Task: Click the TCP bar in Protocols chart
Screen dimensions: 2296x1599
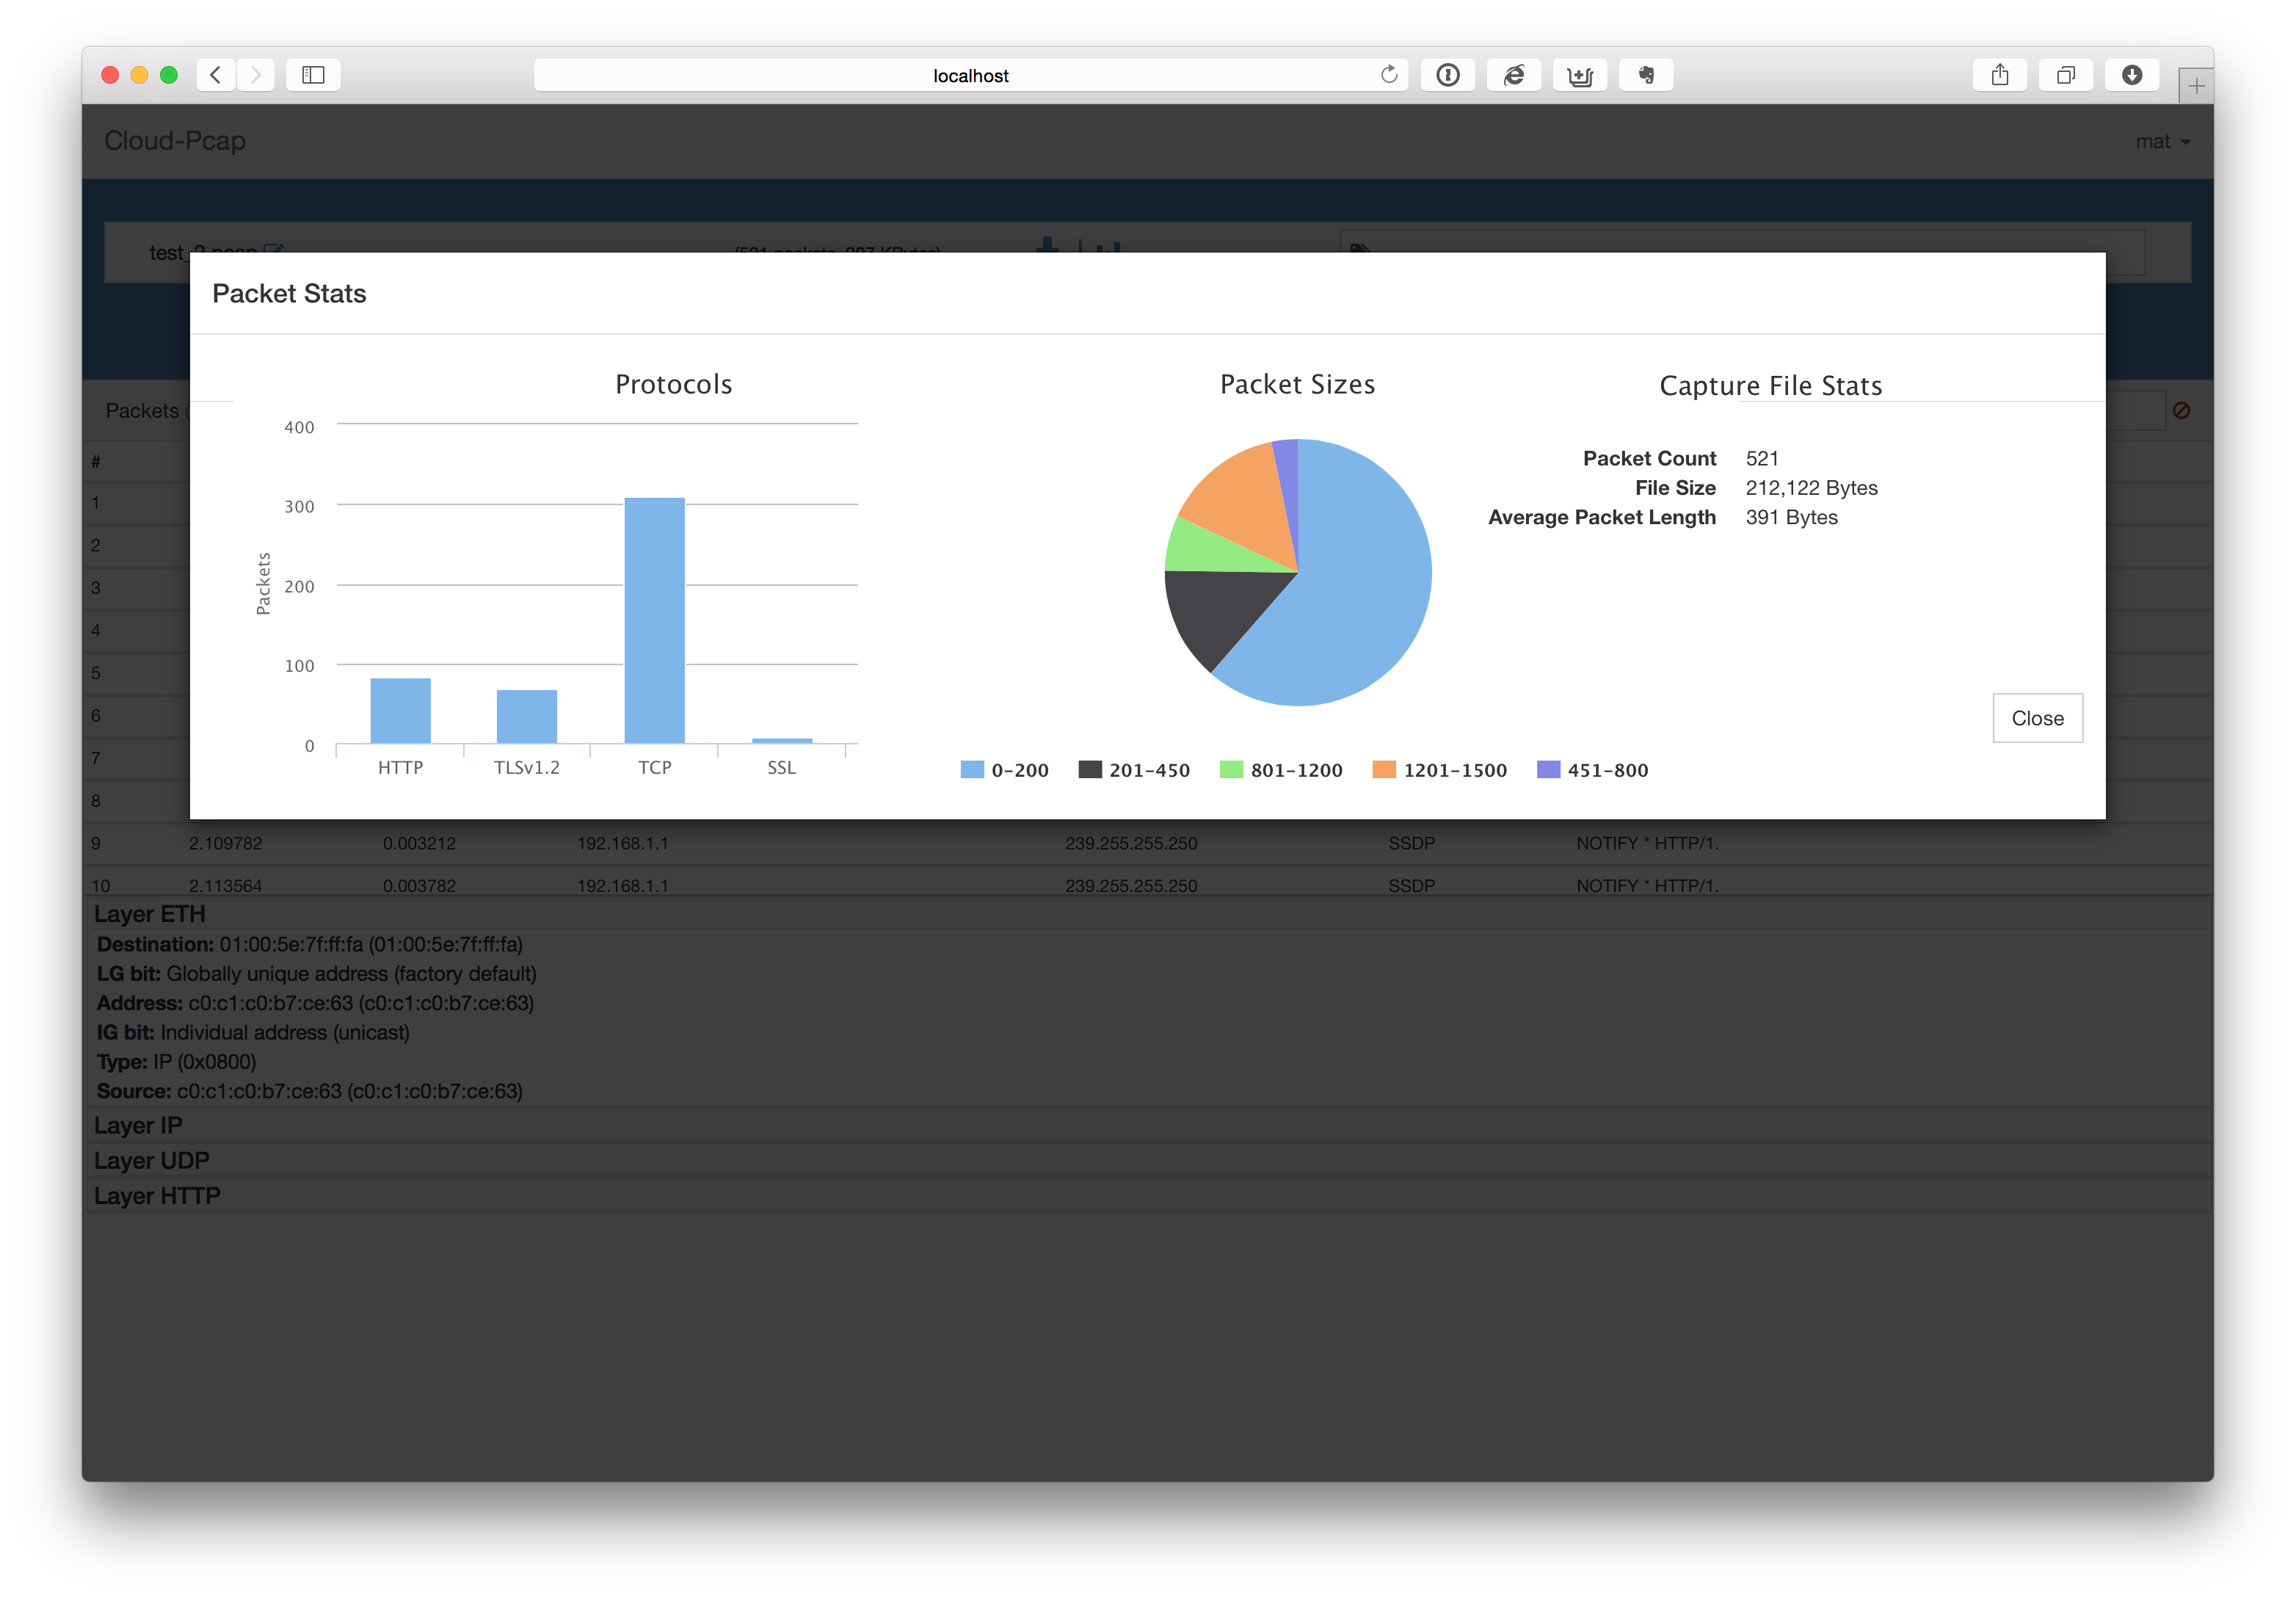Action: tap(654, 620)
